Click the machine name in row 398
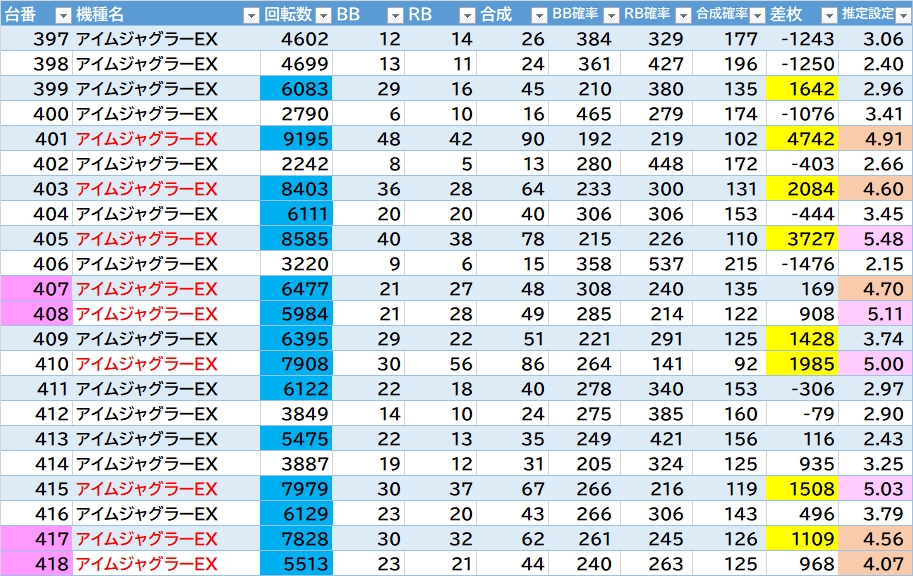Viewport: 913px width, 576px height. (147, 63)
